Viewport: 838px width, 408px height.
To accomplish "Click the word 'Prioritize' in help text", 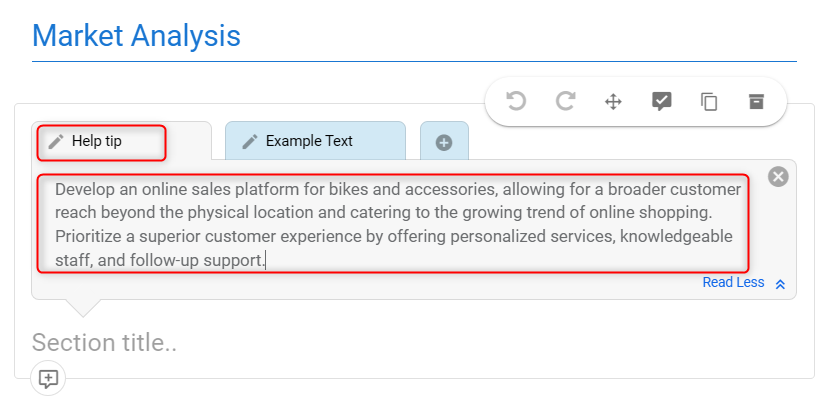I will tap(88, 236).
